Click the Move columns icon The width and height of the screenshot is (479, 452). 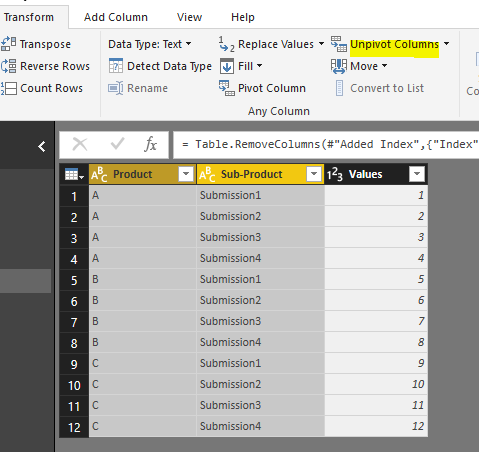tap(339, 66)
